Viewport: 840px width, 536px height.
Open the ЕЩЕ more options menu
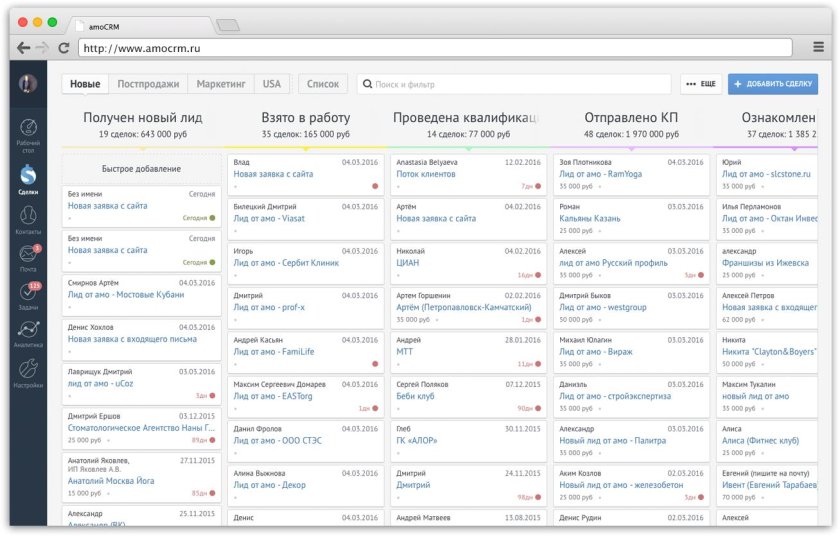[701, 84]
